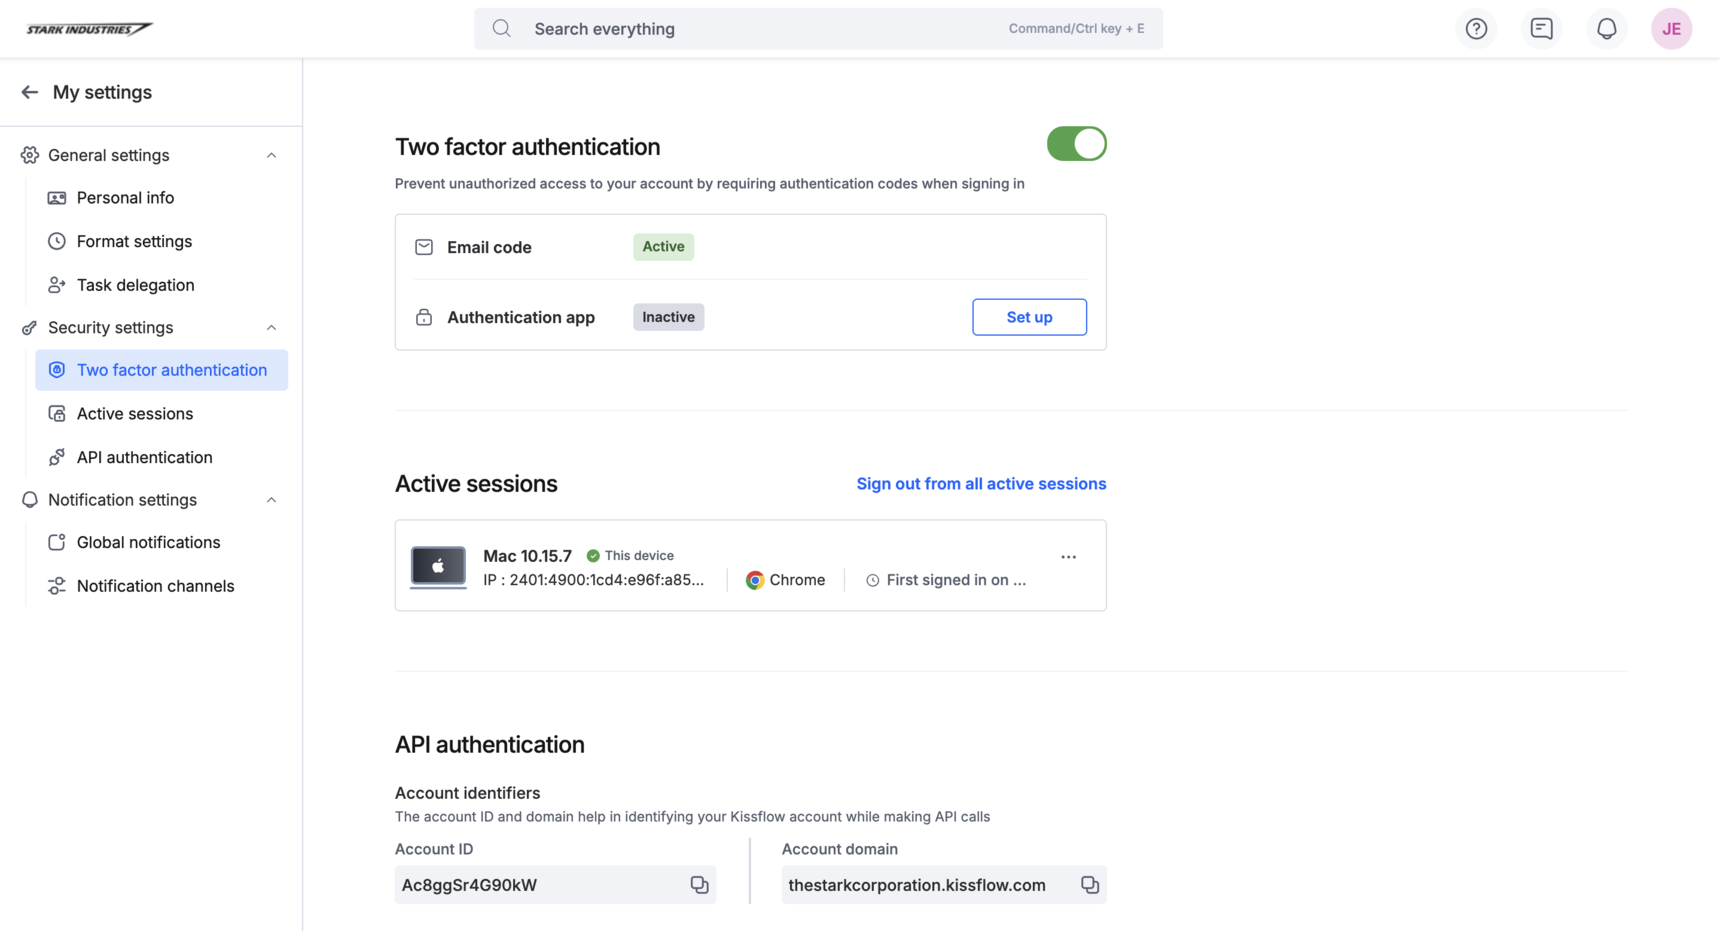Click the Authentication app lock icon

coord(424,317)
